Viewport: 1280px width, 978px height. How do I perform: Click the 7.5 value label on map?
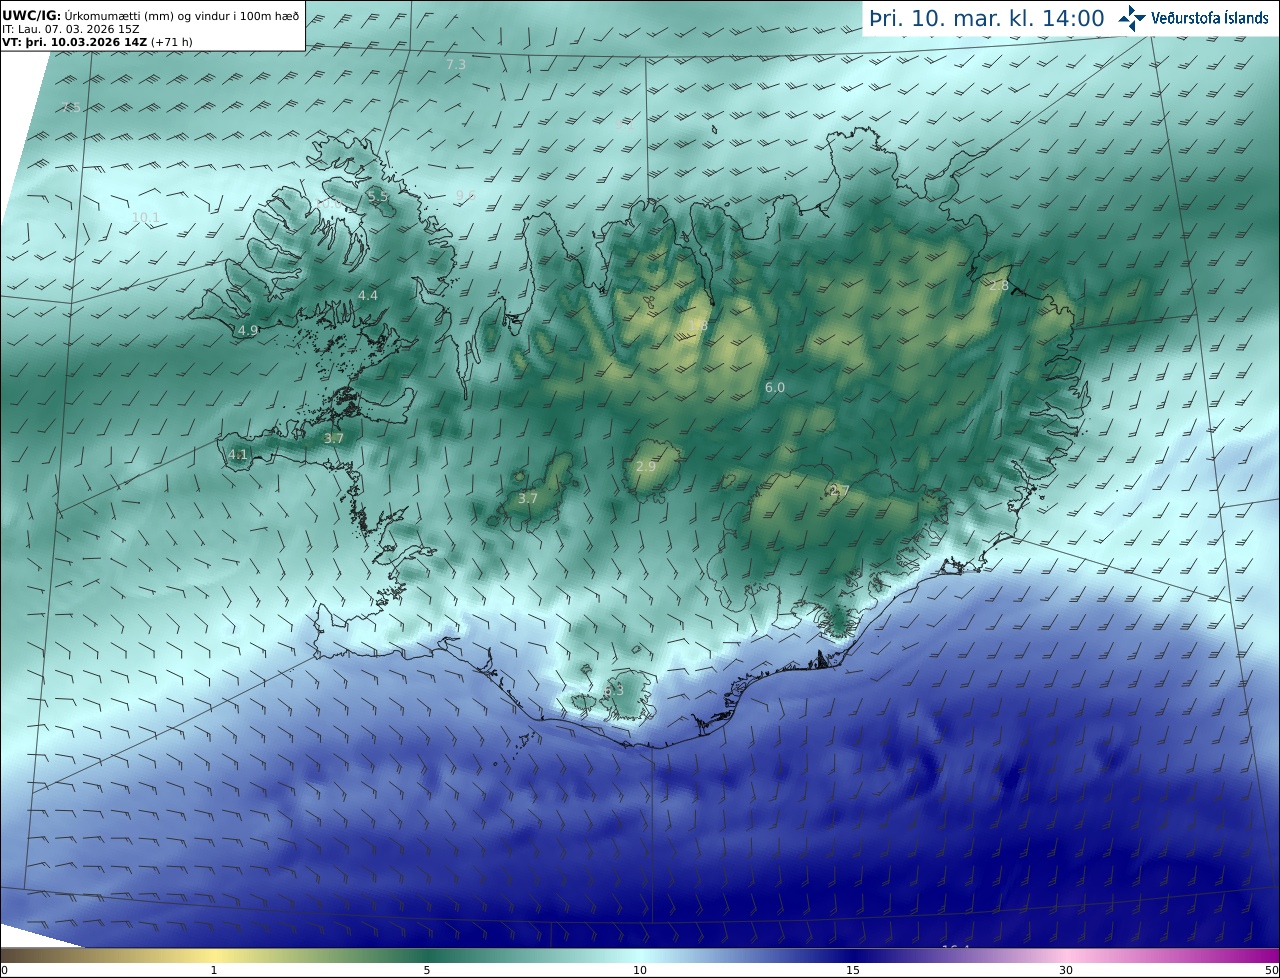coord(70,107)
